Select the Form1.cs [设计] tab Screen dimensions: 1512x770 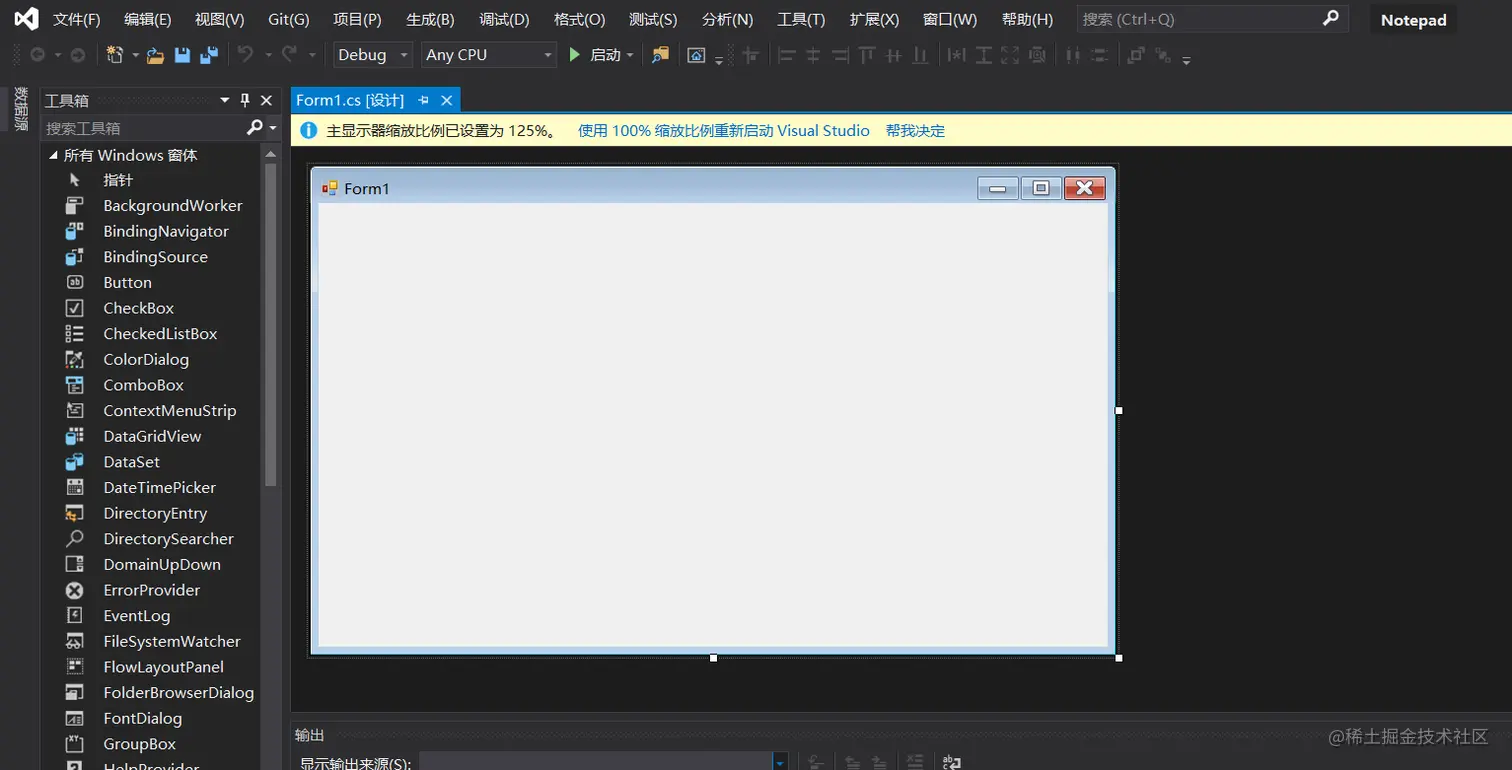(350, 100)
